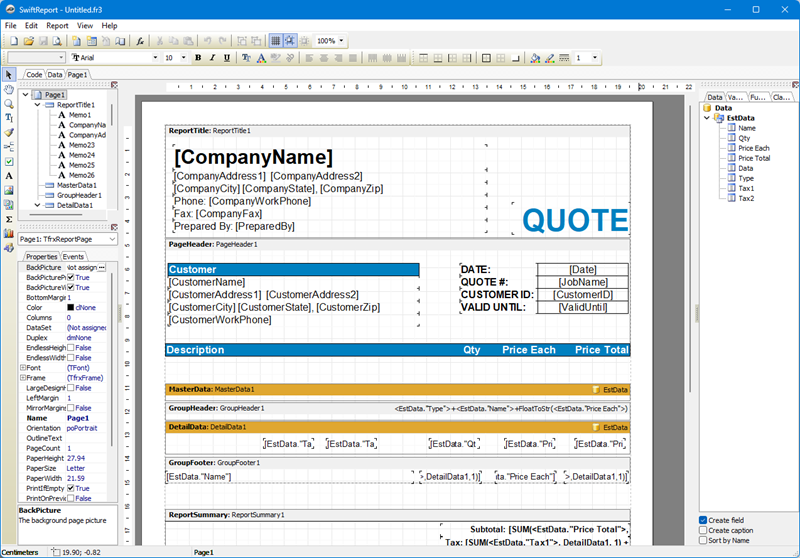The height and width of the screenshot is (558, 800).
Task: Open the Help menu
Action: [109, 26]
